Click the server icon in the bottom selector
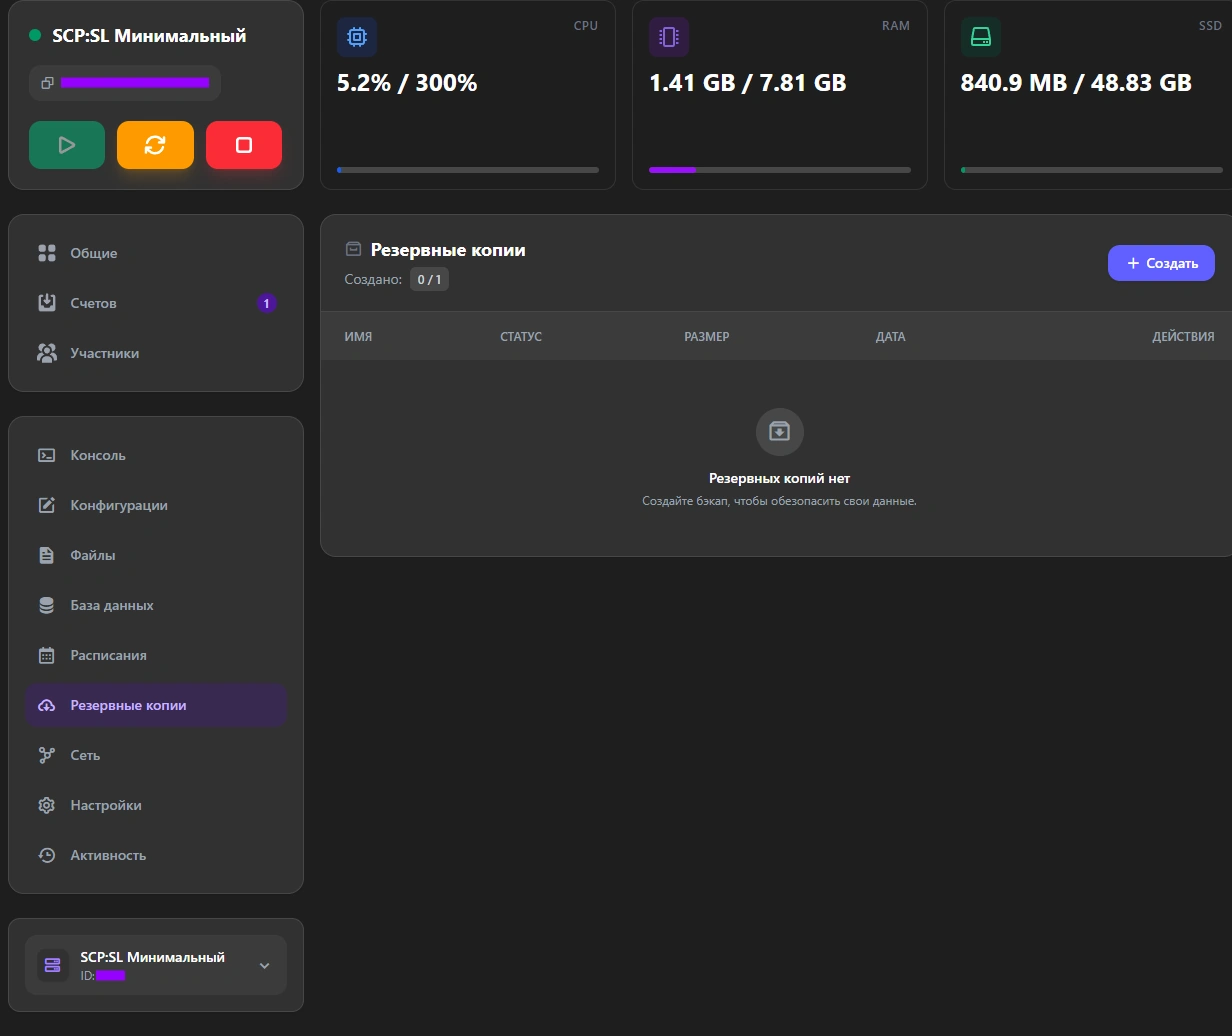 point(53,965)
